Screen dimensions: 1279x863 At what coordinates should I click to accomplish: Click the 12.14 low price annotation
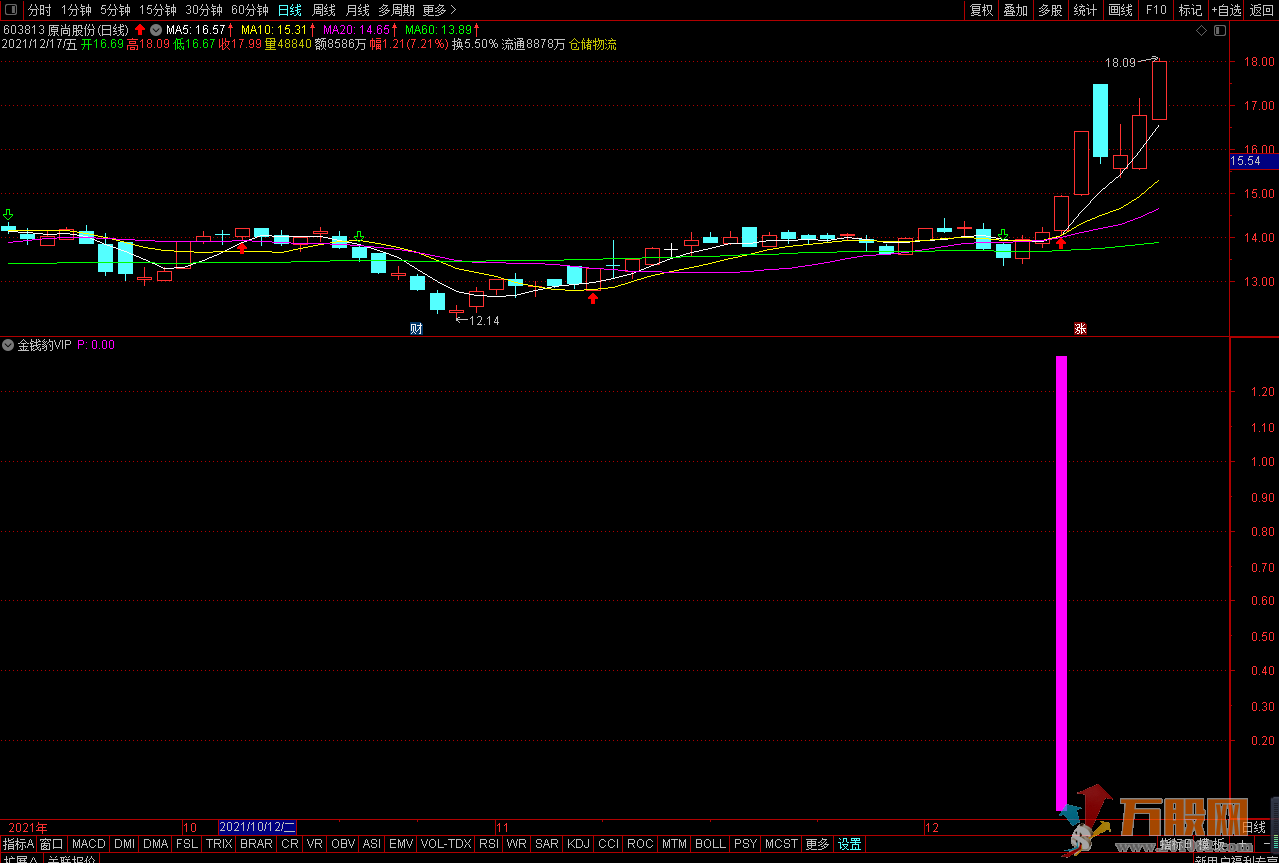[x=477, y=320]
